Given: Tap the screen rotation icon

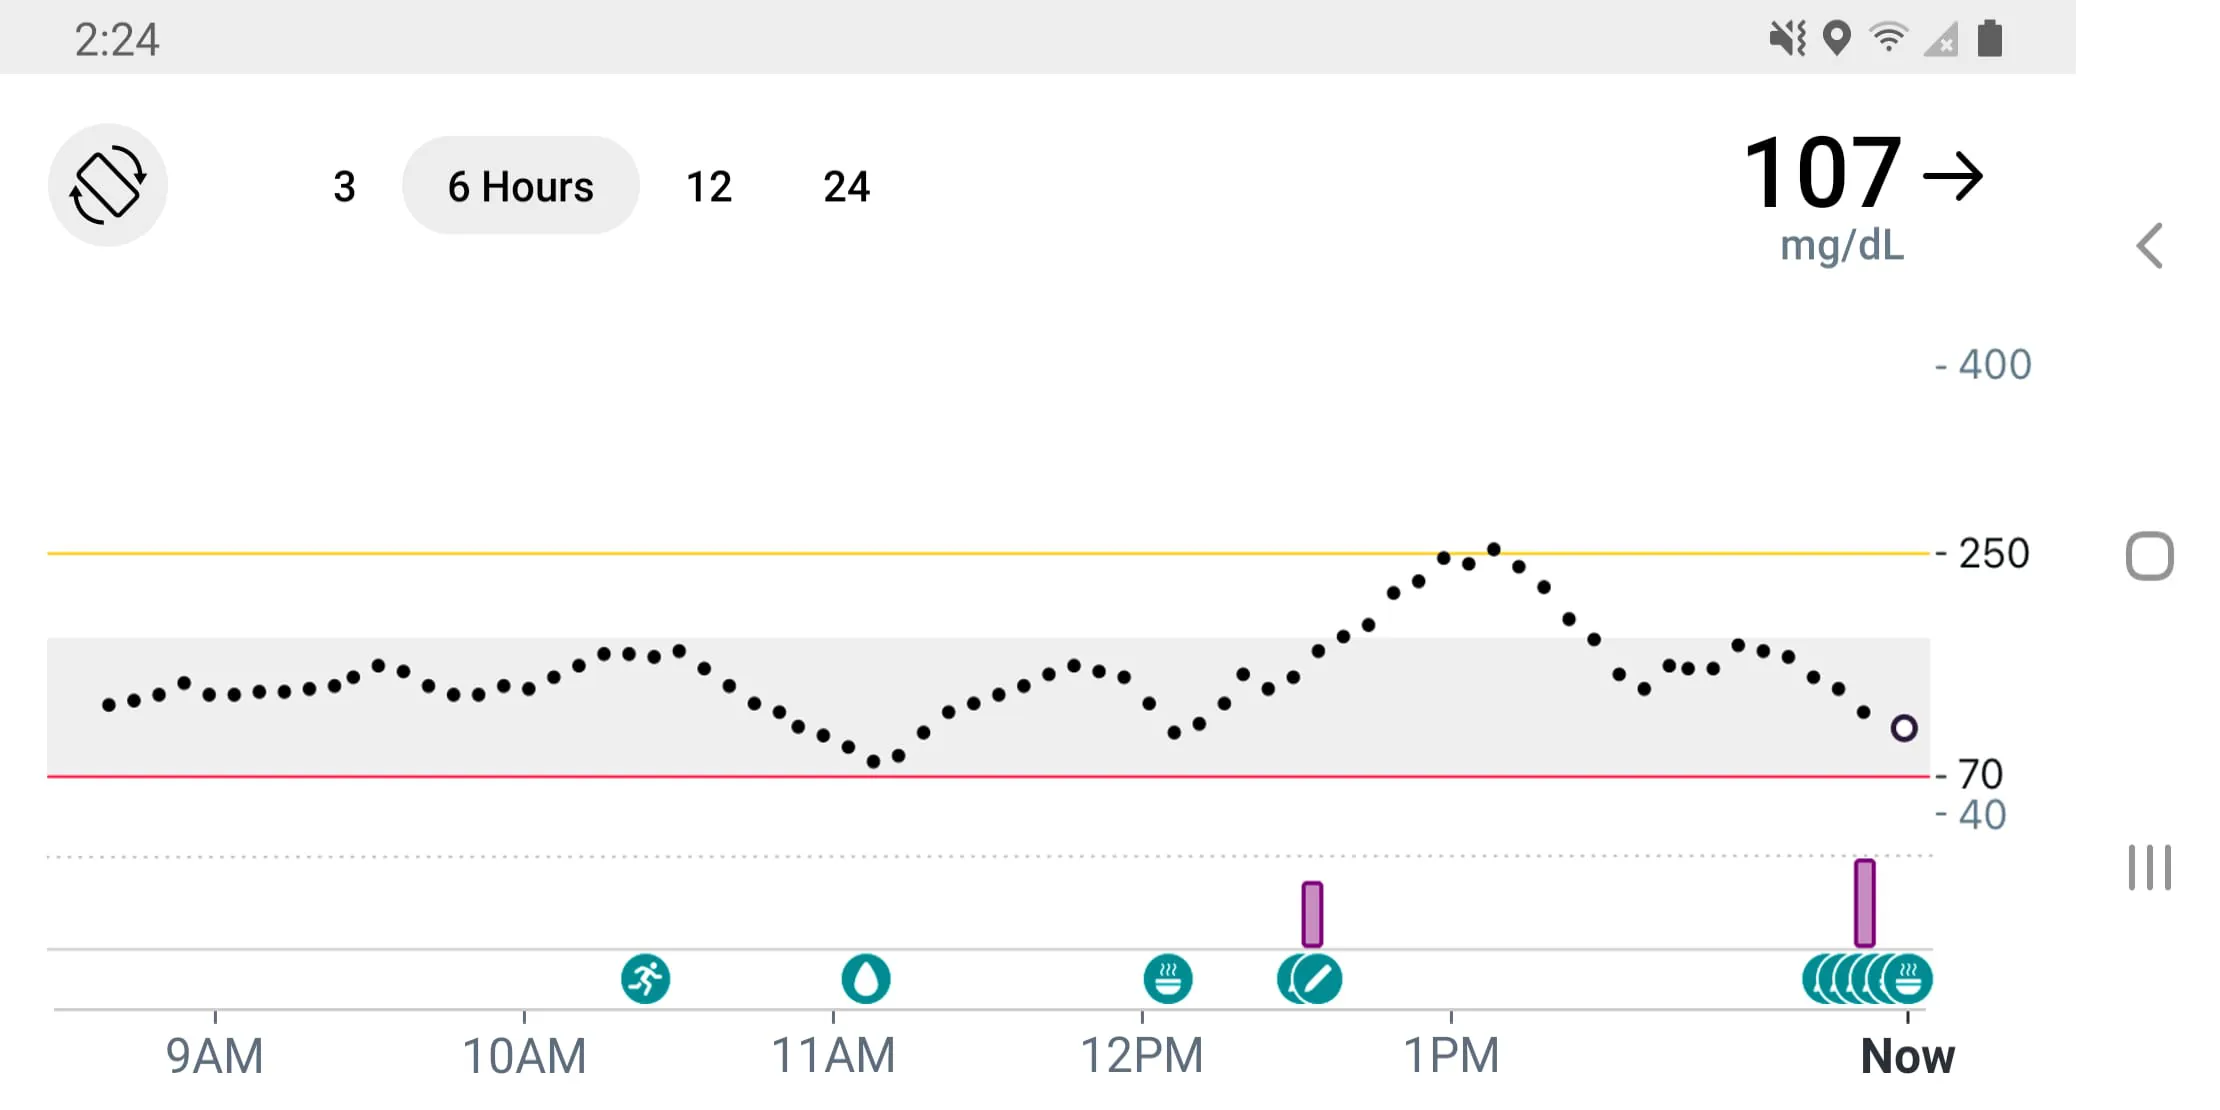Looking at the screenshot, I should tap(108, 185).
